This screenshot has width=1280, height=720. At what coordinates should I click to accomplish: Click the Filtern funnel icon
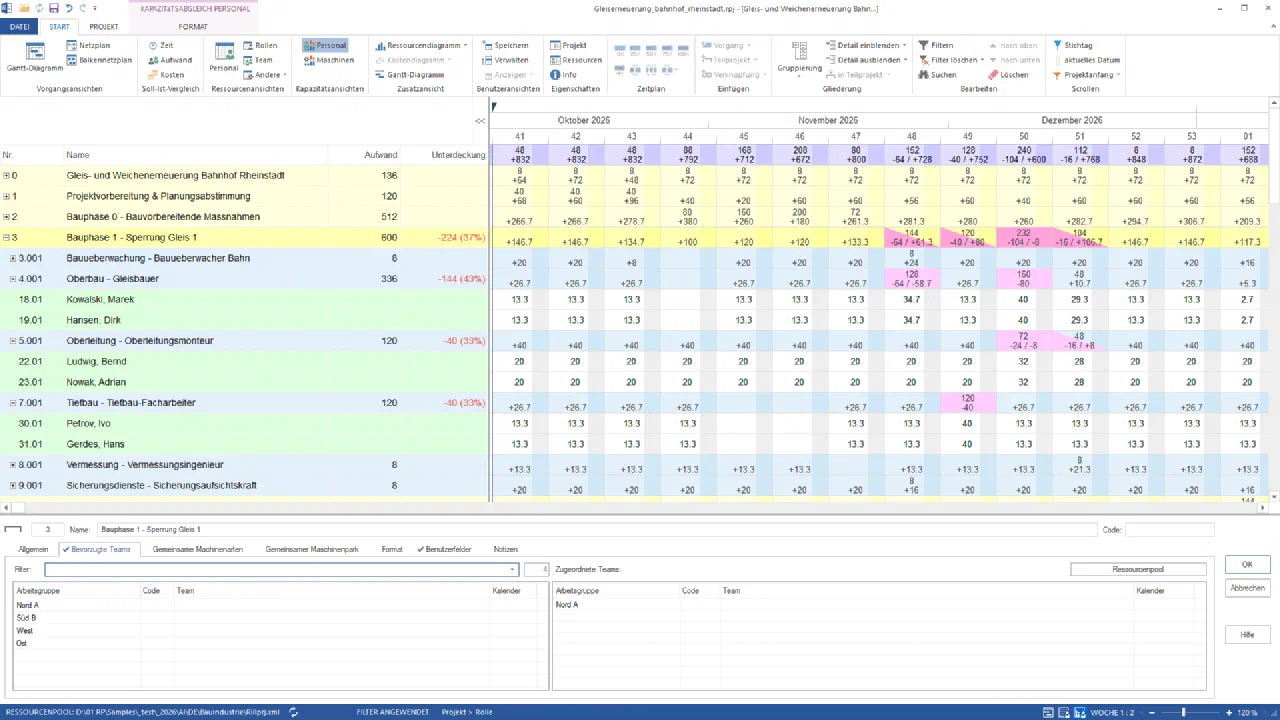click(x=922, y=46)
